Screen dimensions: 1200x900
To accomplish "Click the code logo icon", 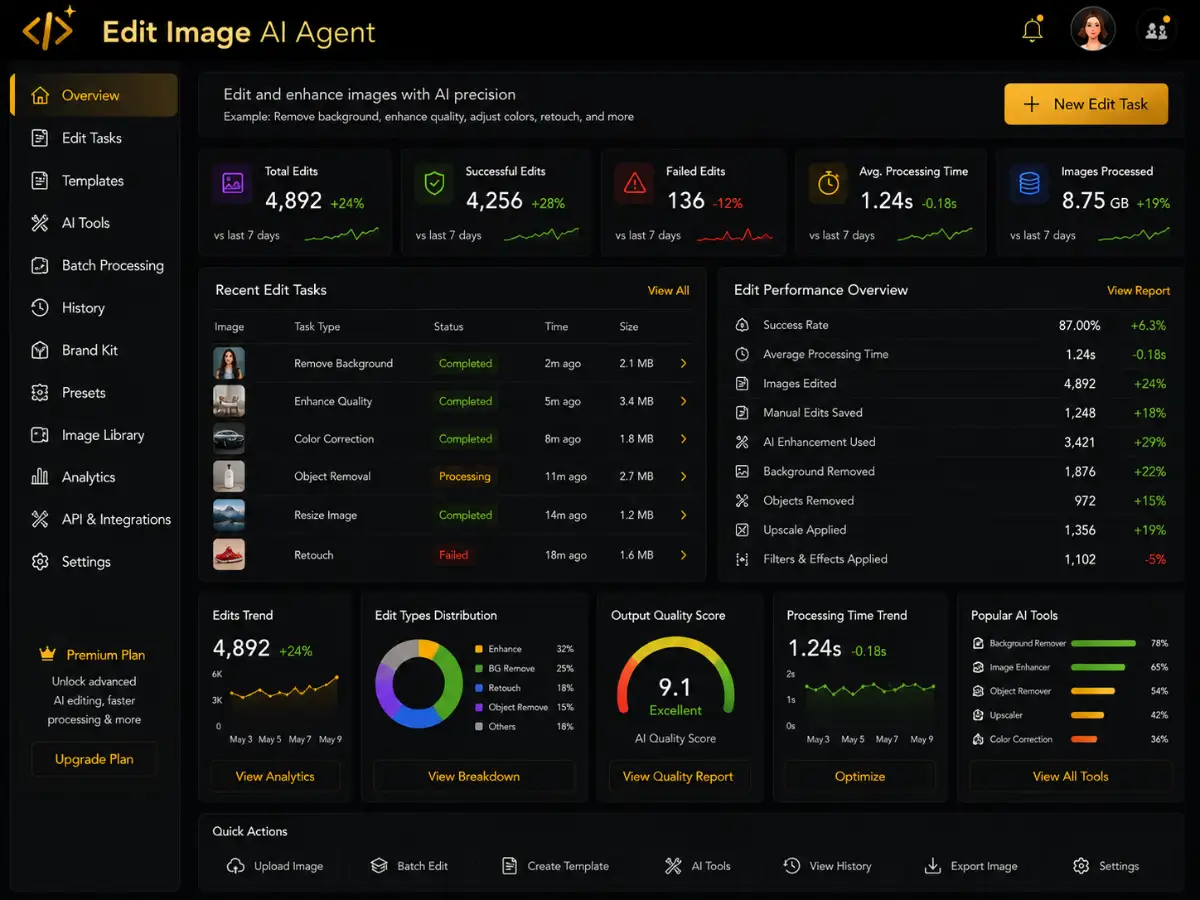I will [x=48, y=30].
